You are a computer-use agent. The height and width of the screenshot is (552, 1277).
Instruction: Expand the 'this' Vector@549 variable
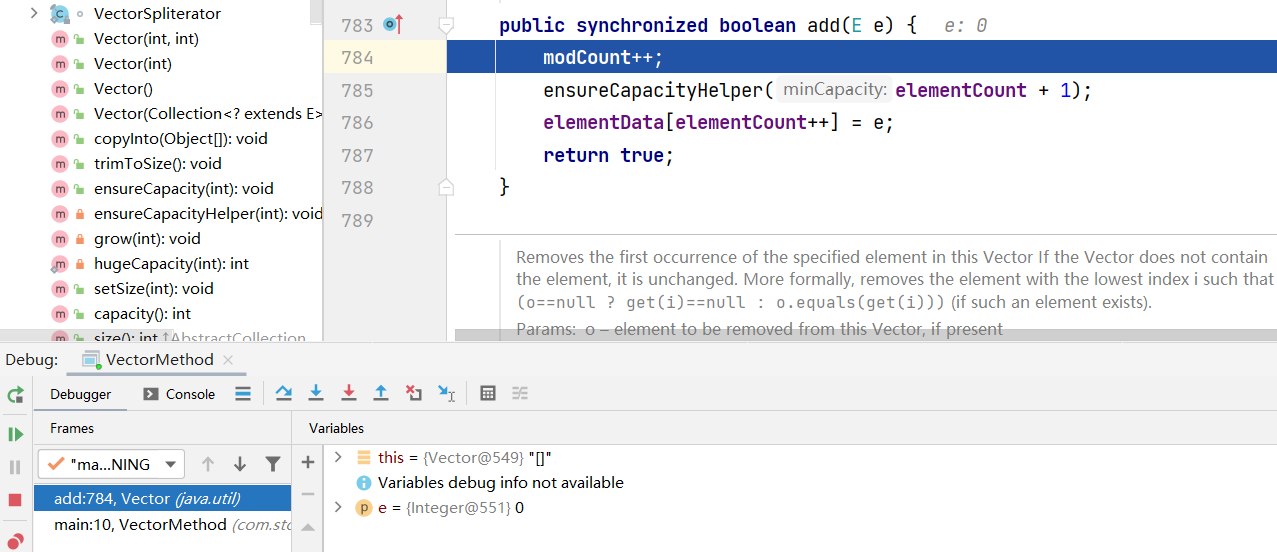point(338,457)
